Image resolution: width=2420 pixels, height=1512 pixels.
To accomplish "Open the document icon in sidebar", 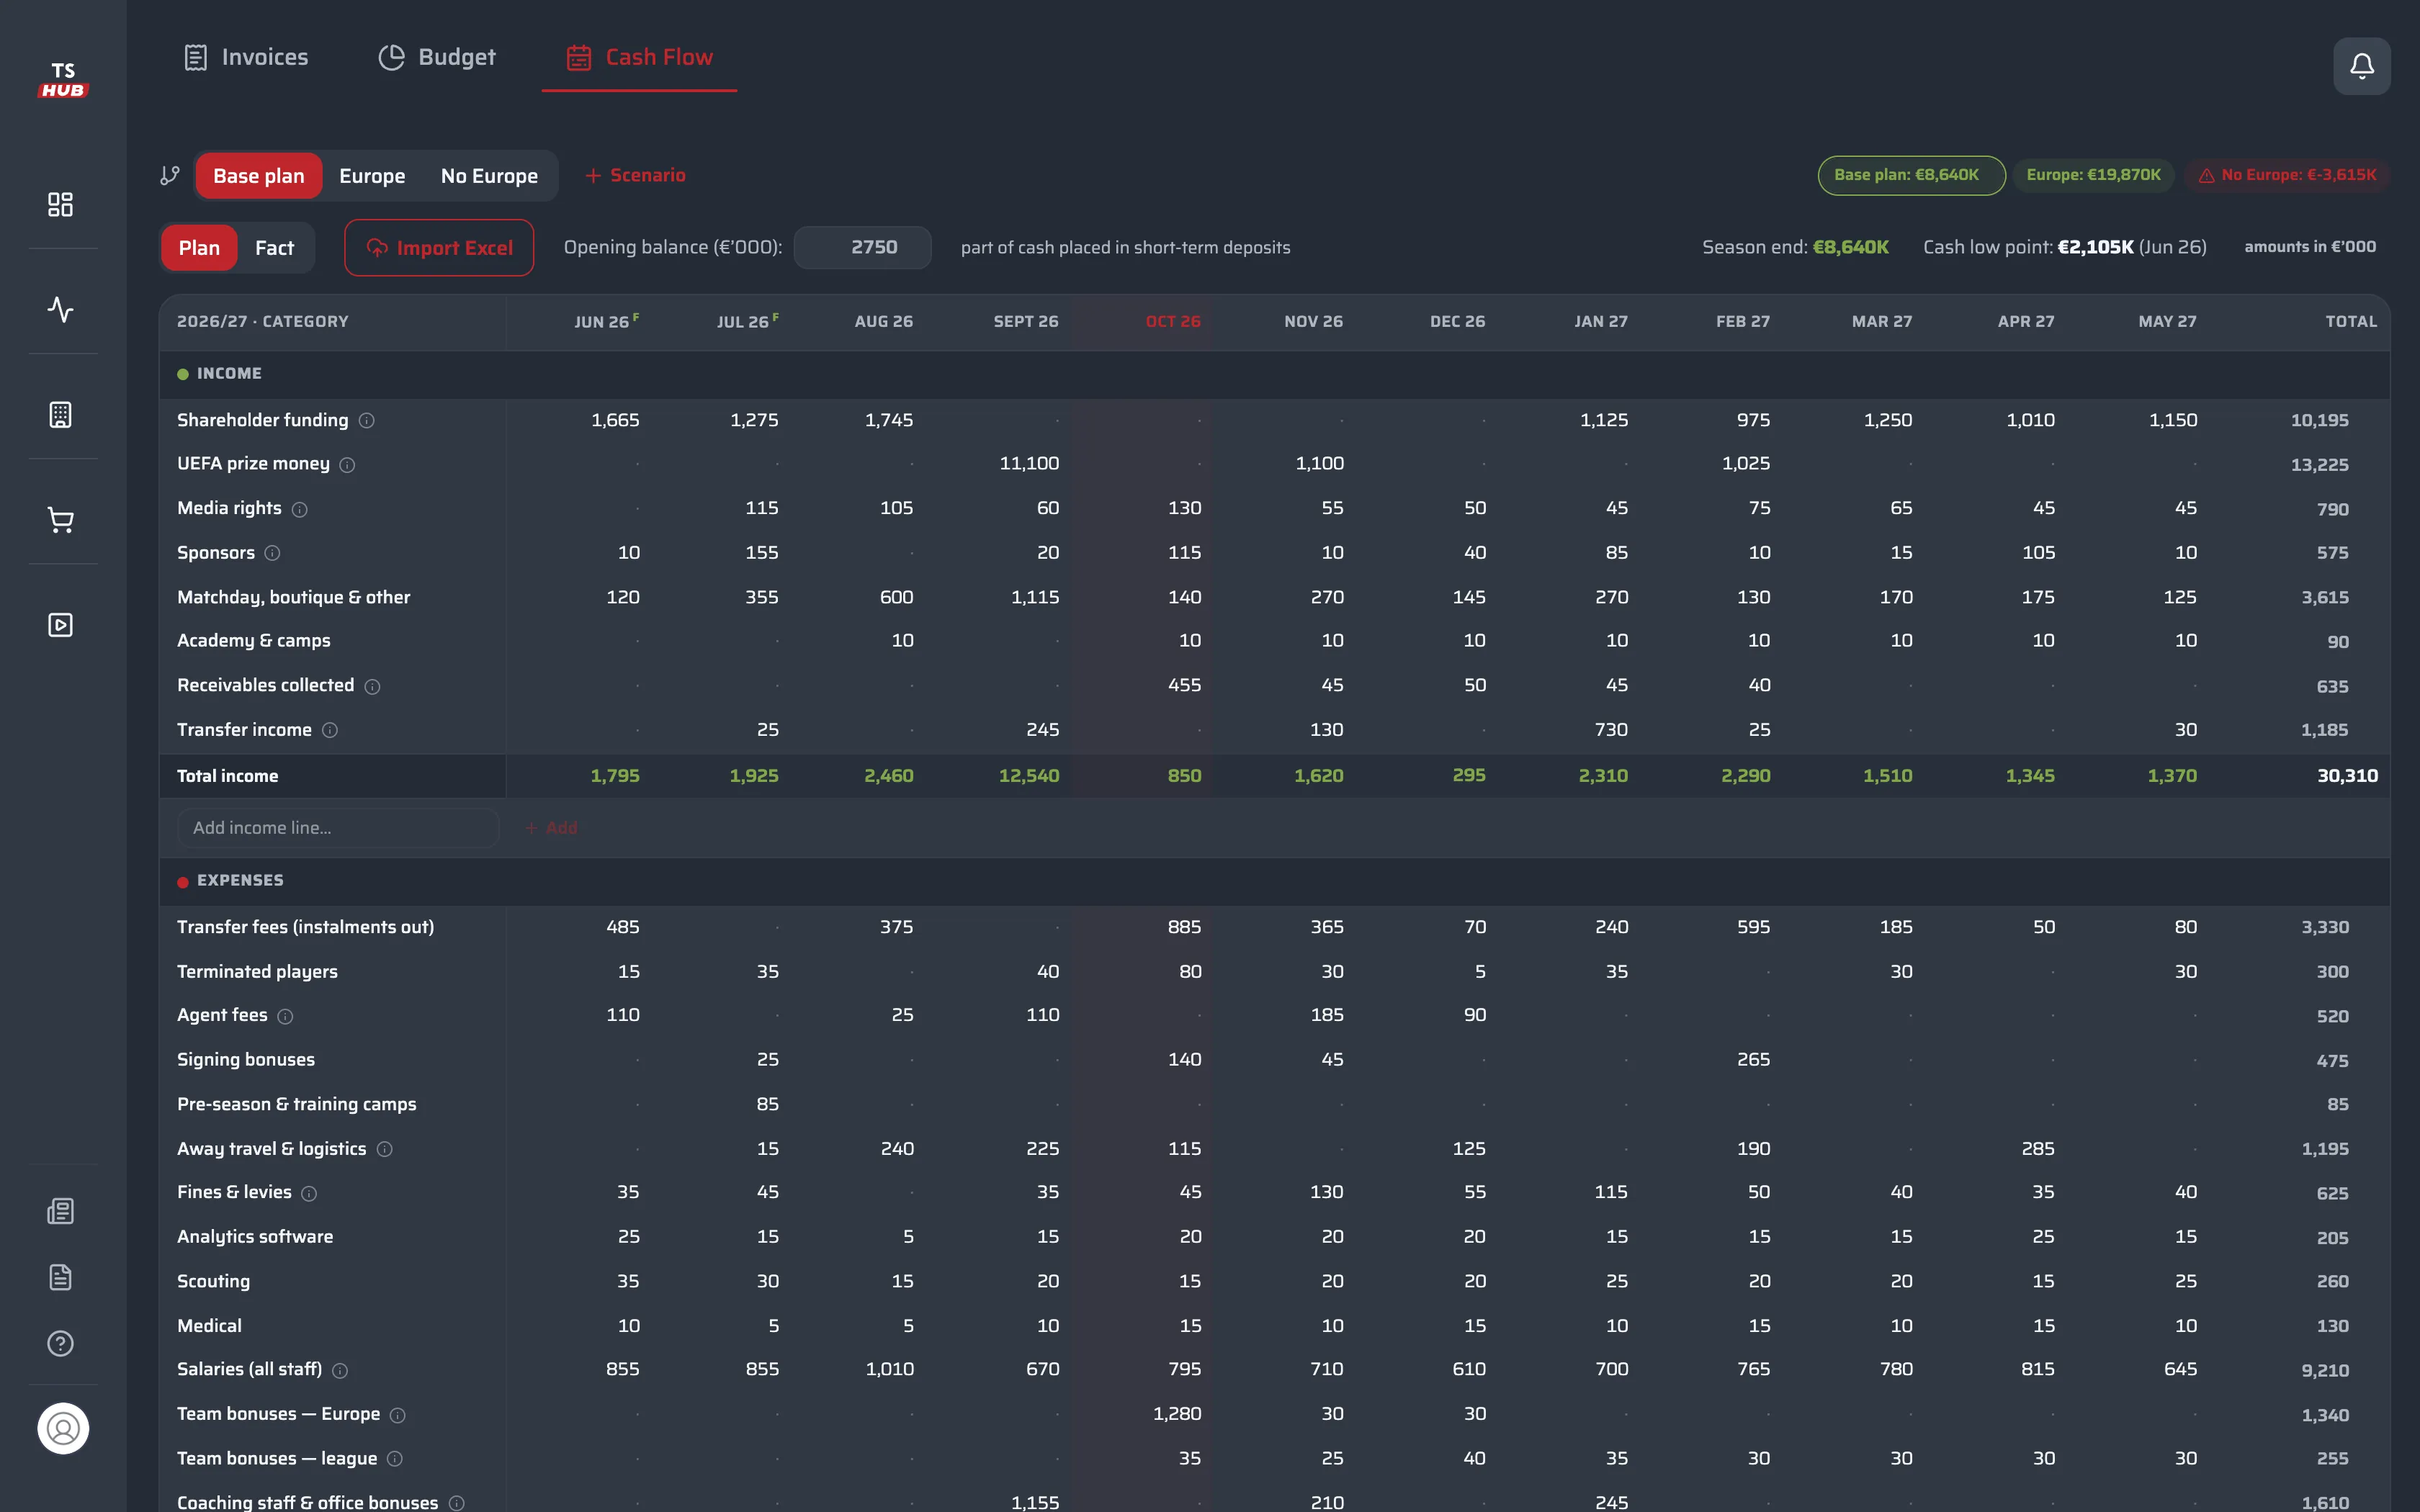I will pos(61,1277).
